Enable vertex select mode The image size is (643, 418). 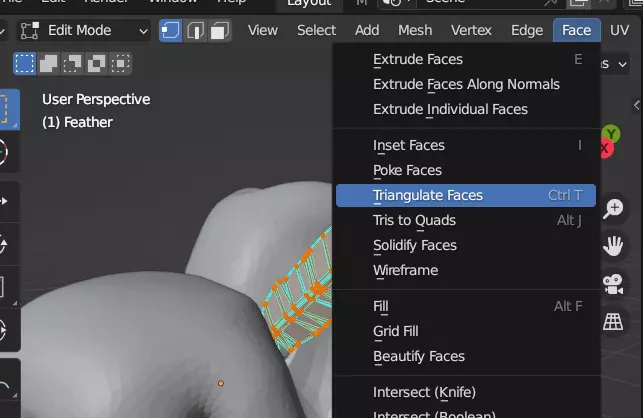pos(171,30)
